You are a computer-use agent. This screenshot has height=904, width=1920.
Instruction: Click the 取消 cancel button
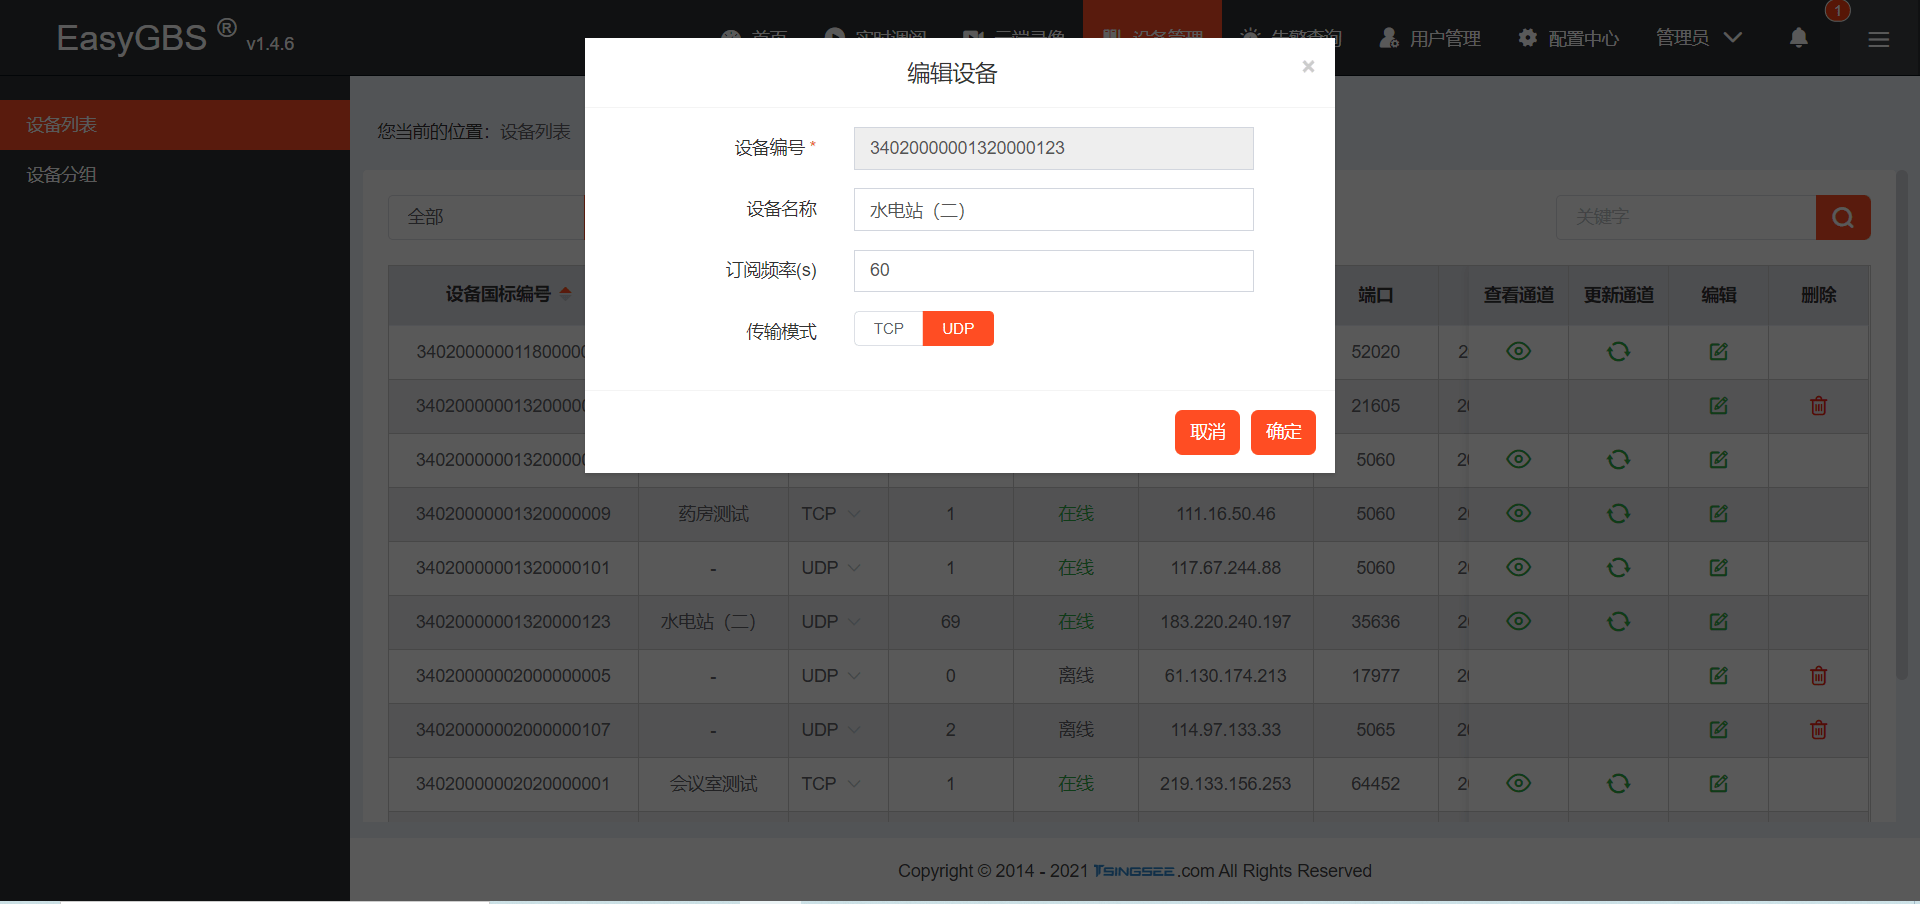tap(1207, 432)
